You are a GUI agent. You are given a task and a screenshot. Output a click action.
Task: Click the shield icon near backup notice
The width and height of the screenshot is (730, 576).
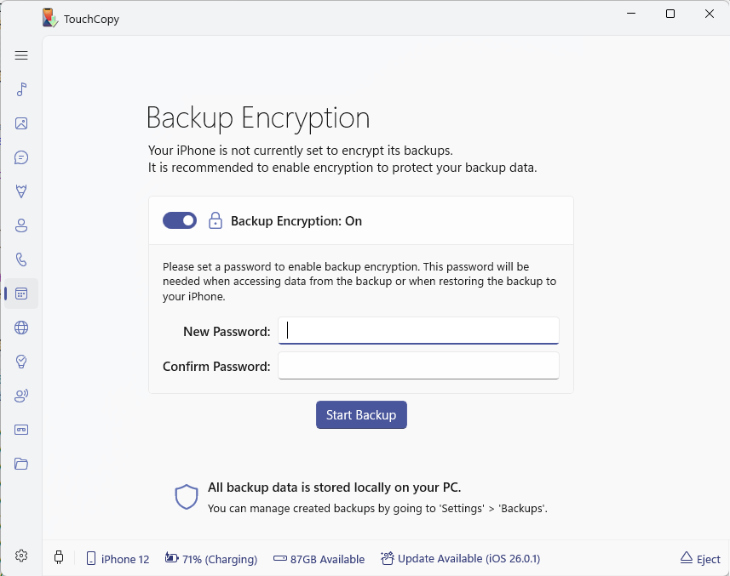tap(187, 497)
